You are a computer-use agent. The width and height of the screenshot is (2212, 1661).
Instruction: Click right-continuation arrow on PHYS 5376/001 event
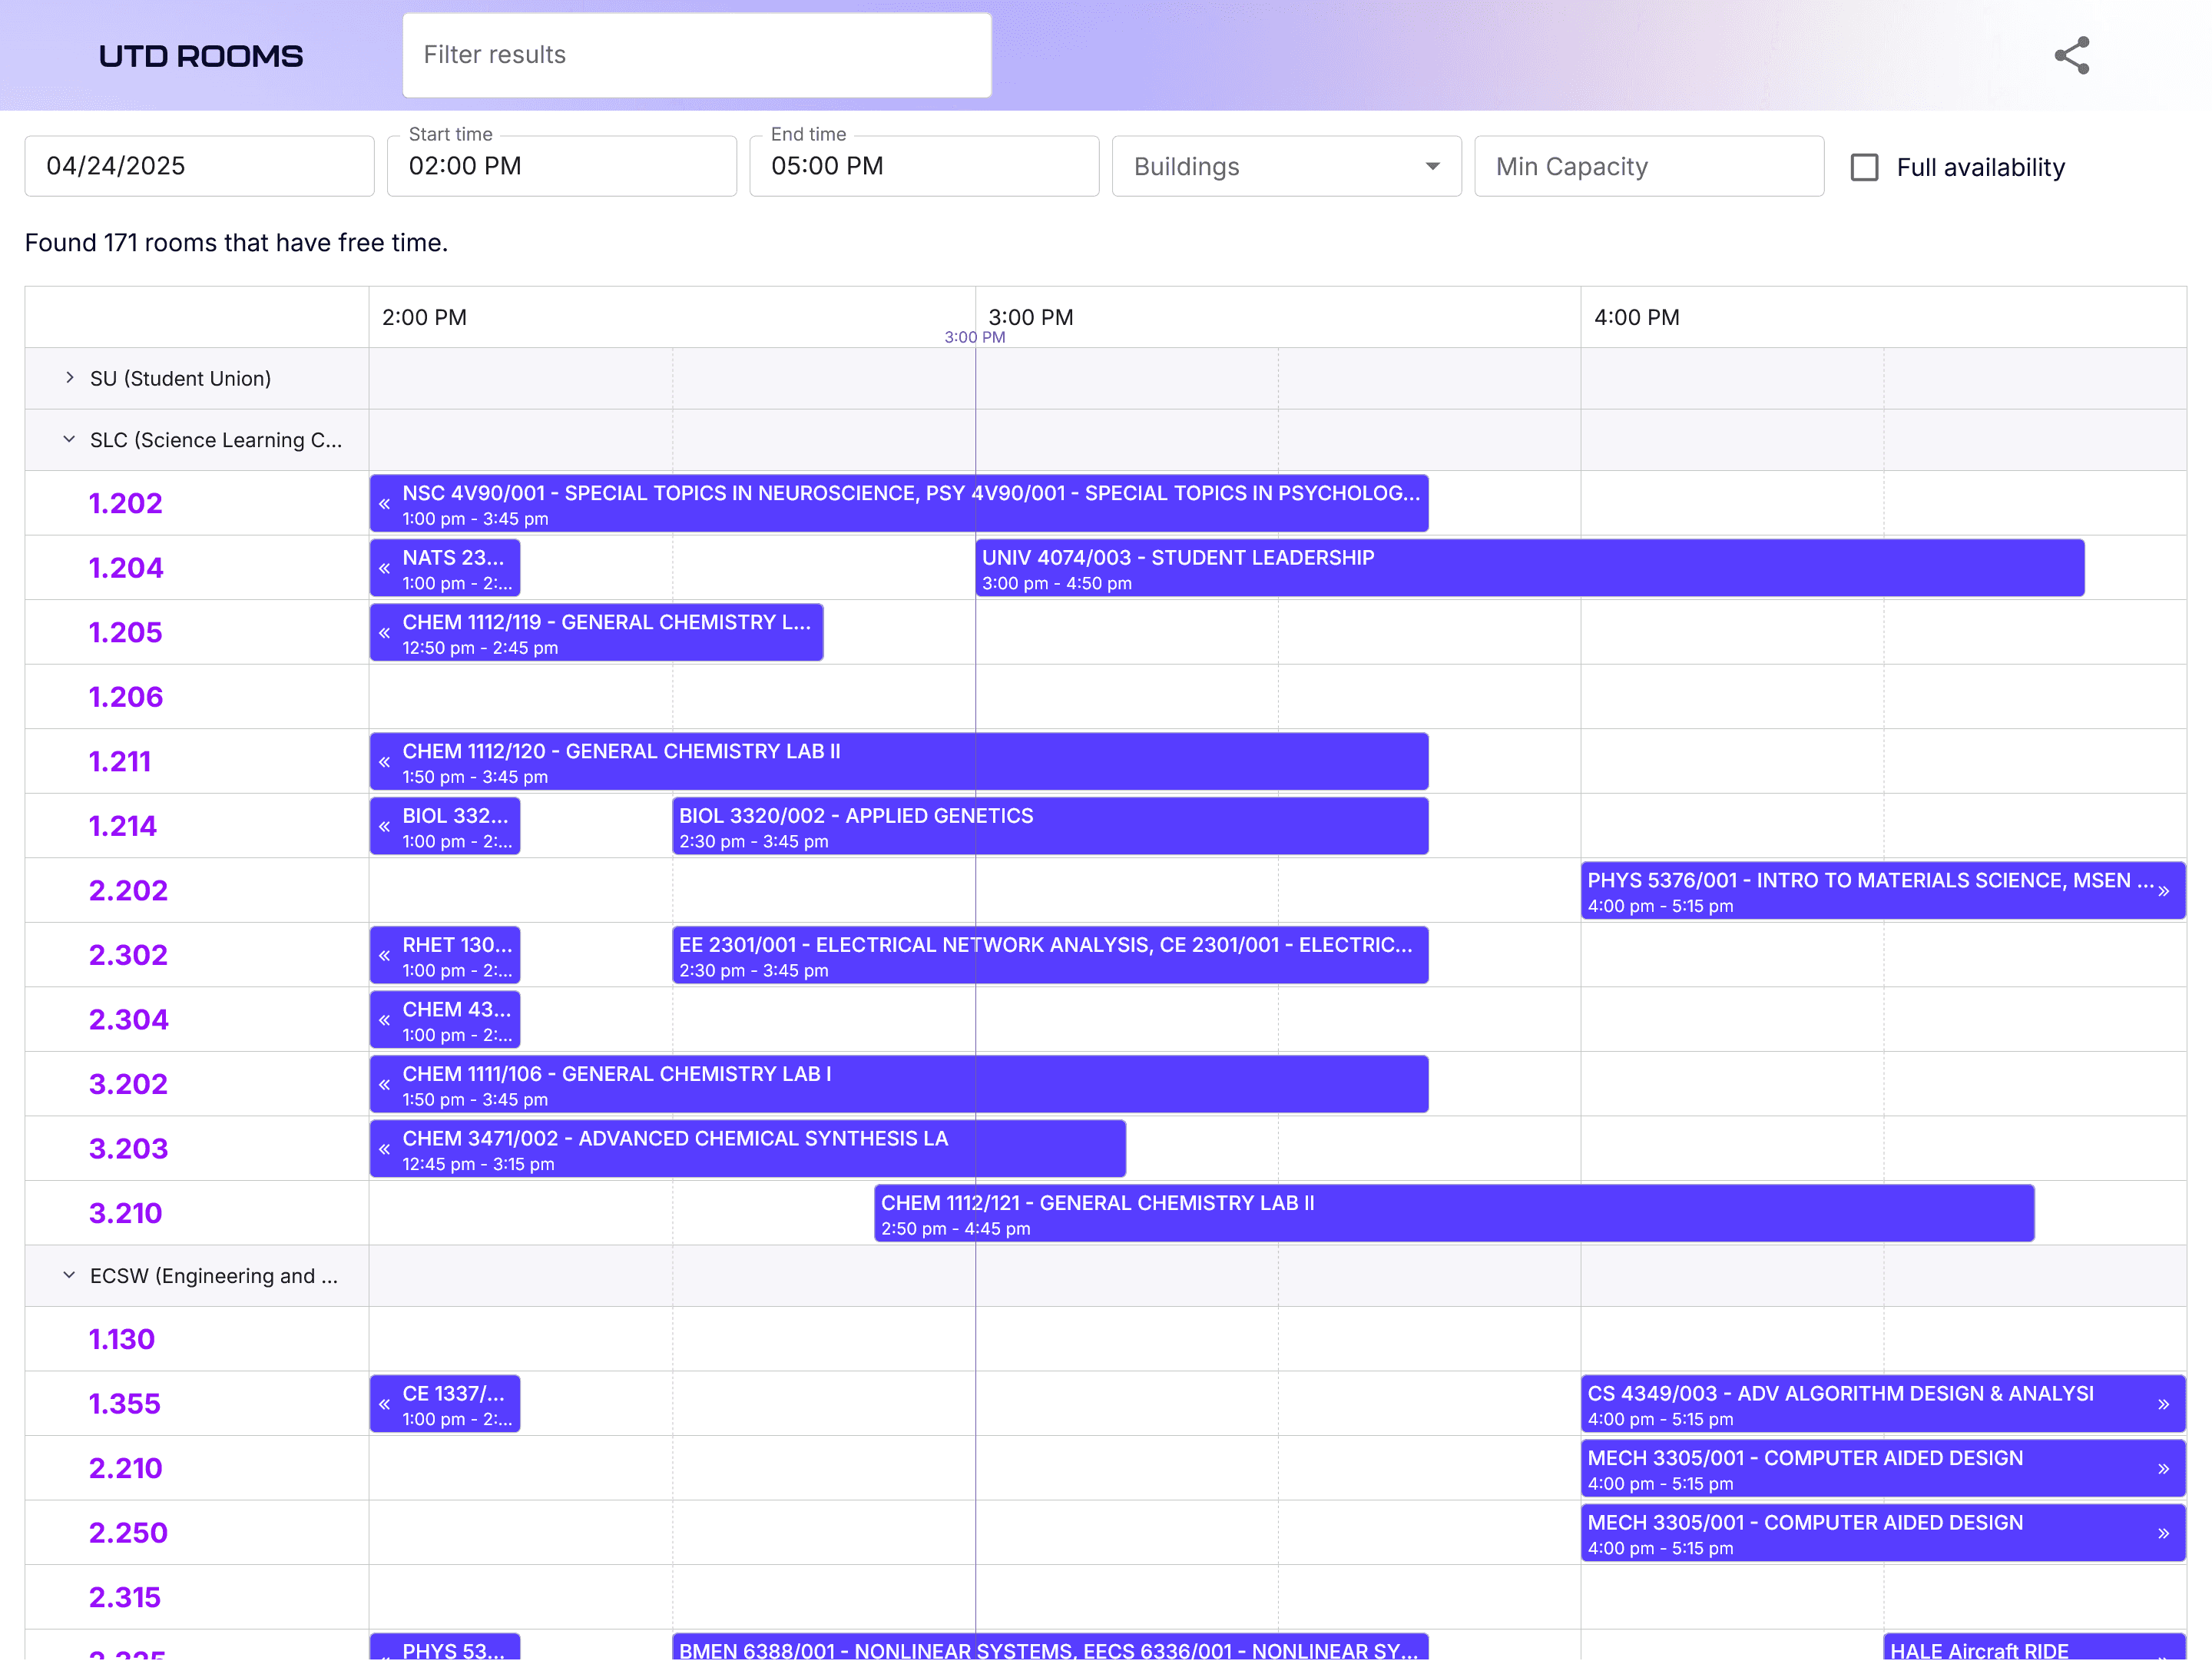[x=2163, y=891]
